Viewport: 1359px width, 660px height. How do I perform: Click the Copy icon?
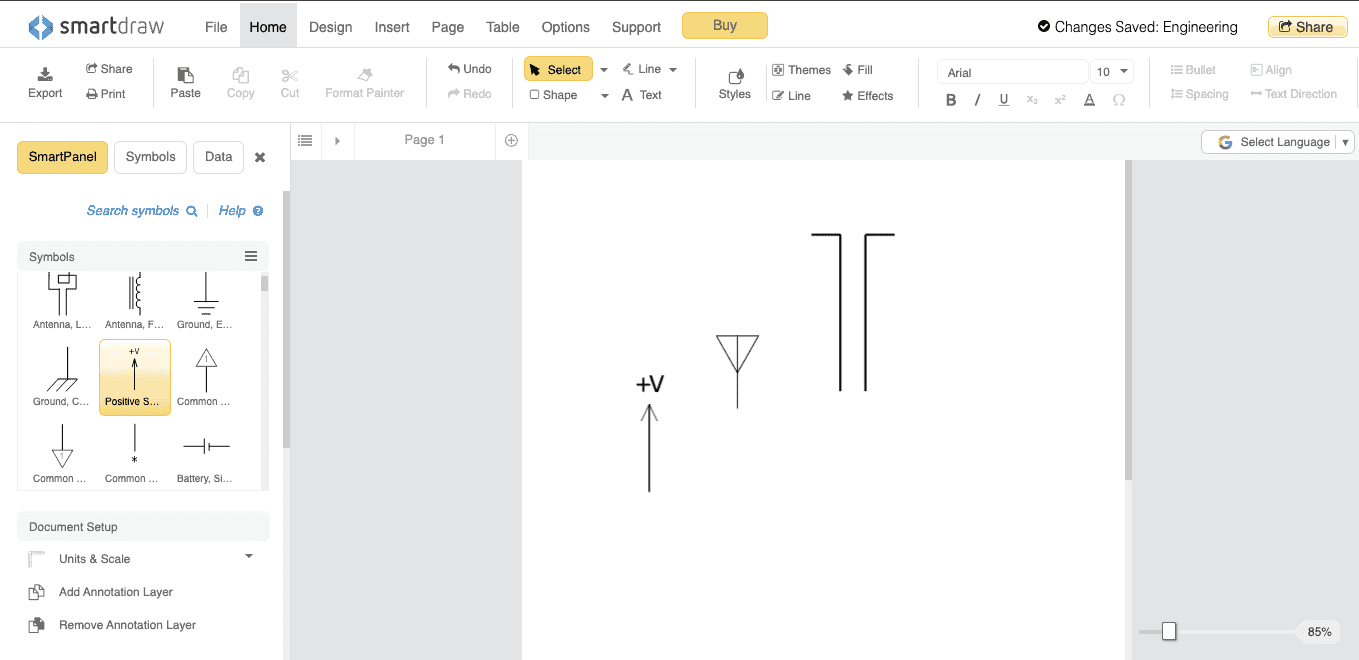click(x=240, y=75)
